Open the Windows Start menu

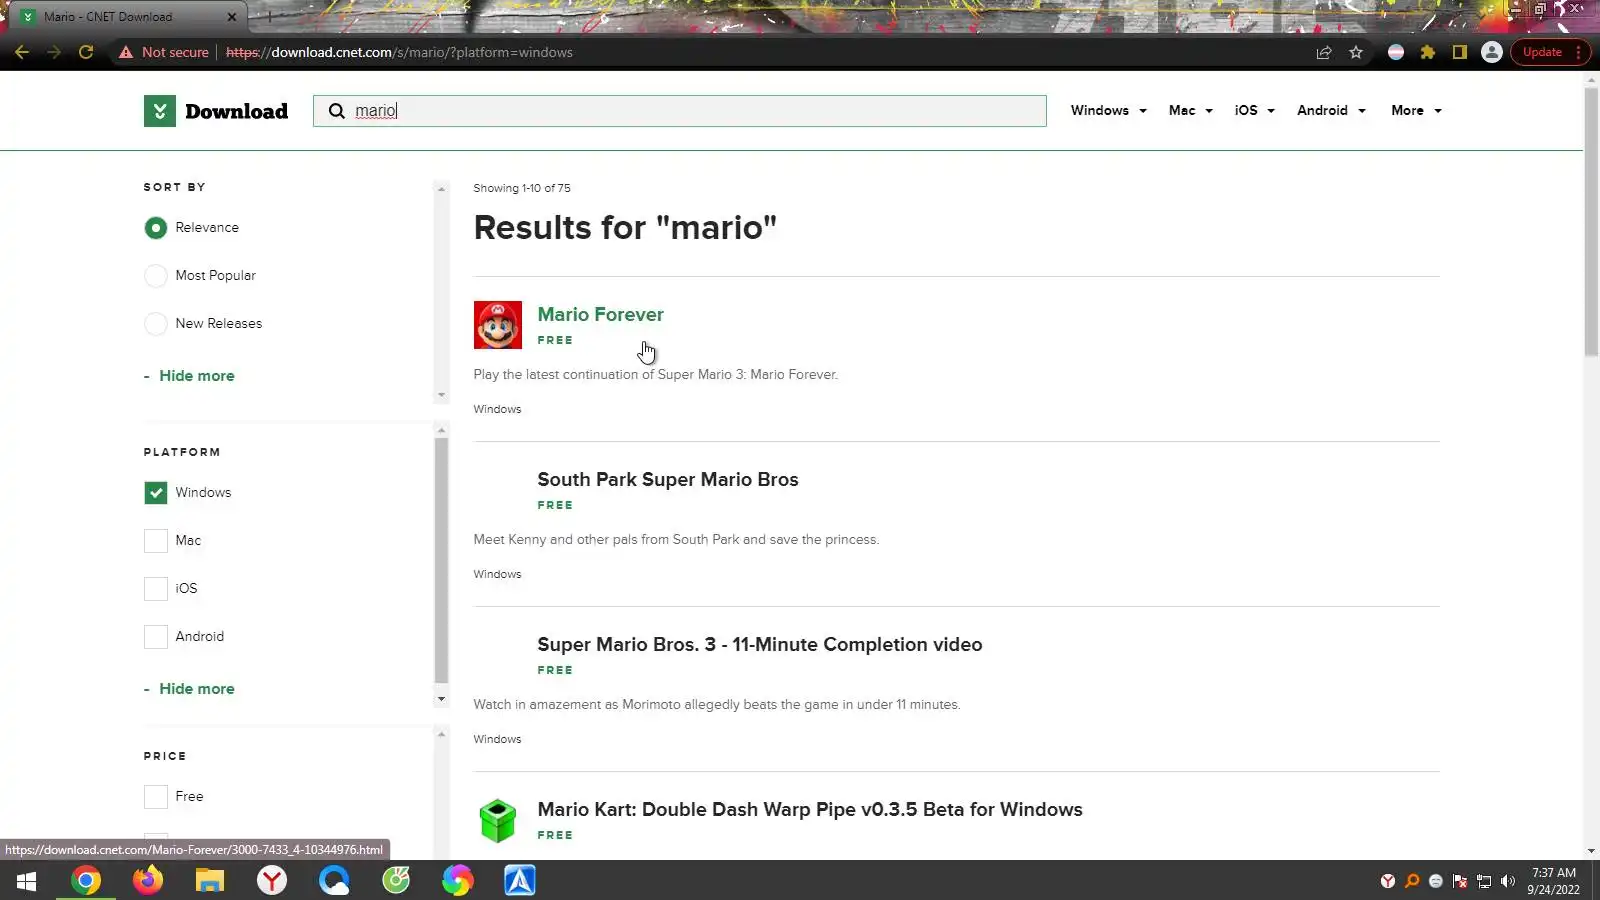click(26, 881)
